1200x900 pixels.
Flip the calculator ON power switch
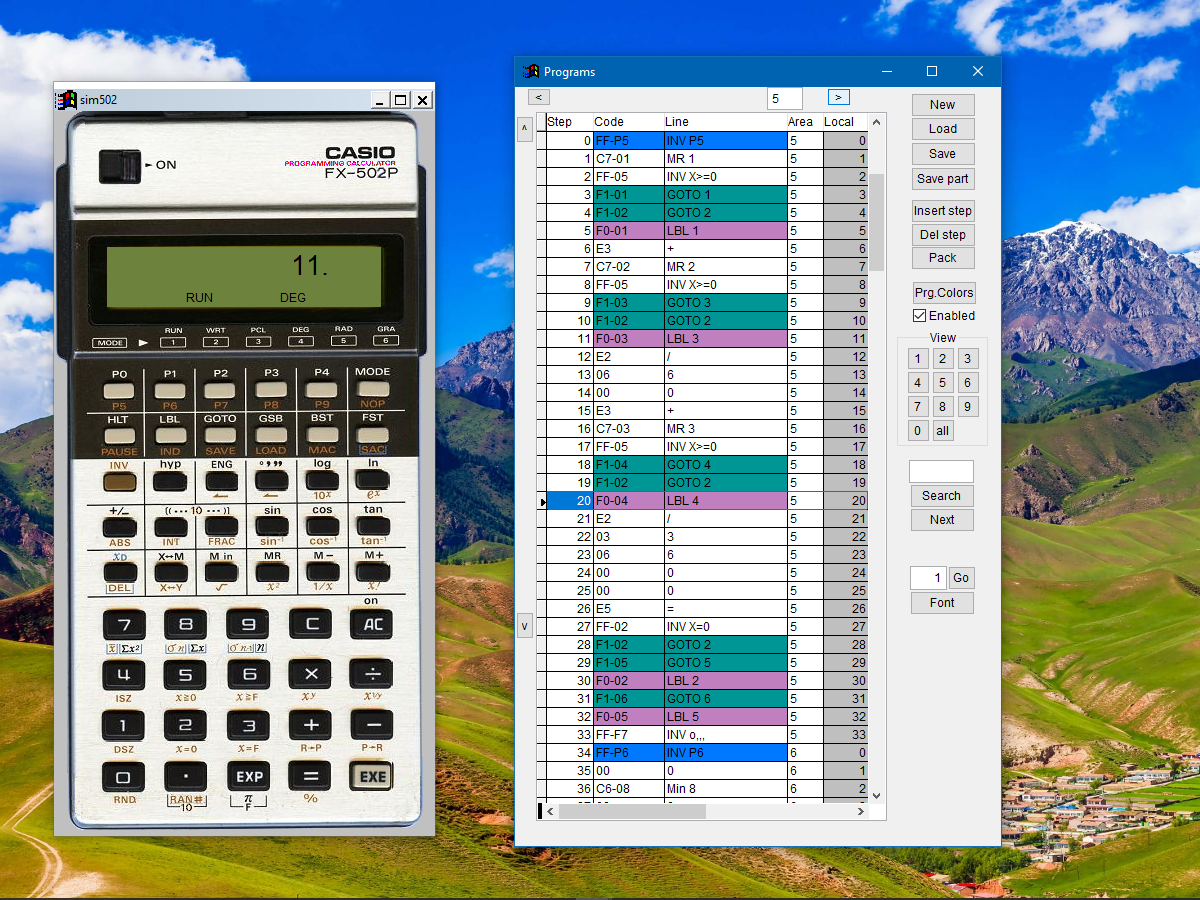click(120, 166)
